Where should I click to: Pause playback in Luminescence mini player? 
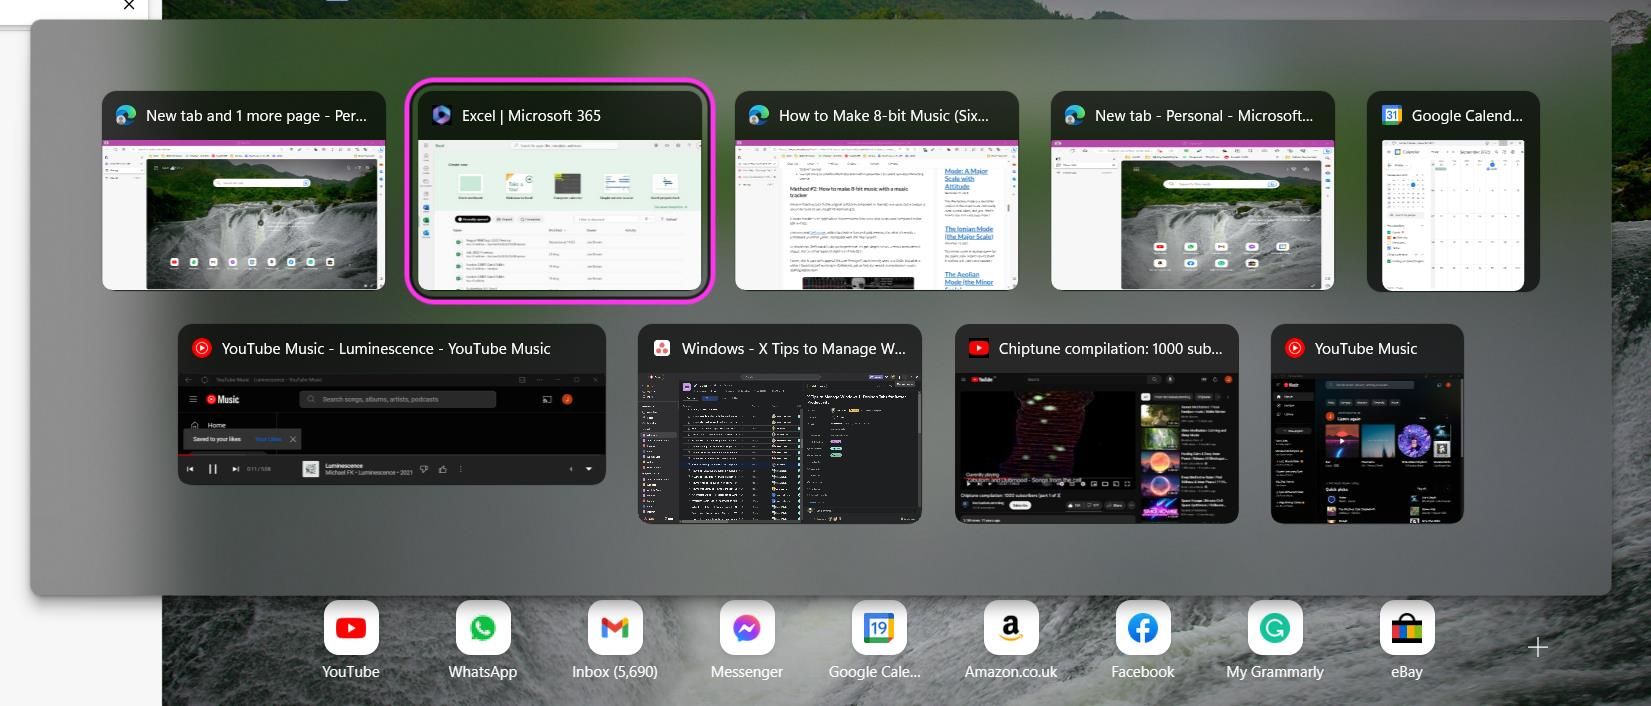pyautogui.click(x=213, y=469)
